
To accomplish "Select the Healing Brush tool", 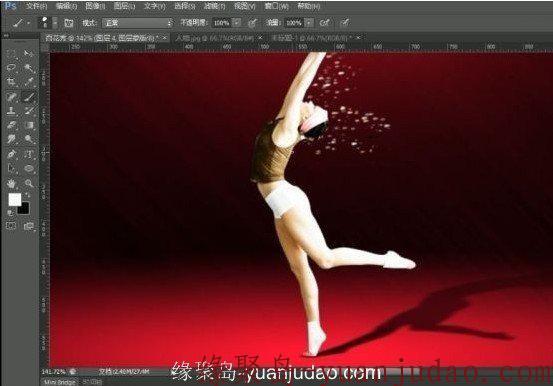I will pyautogui.click(x=12, y=97).
